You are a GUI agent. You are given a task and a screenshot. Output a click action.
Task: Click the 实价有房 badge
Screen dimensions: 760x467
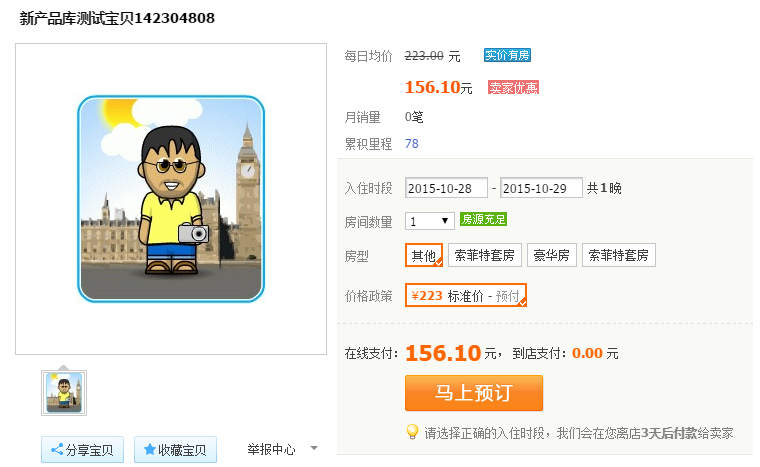507,55
